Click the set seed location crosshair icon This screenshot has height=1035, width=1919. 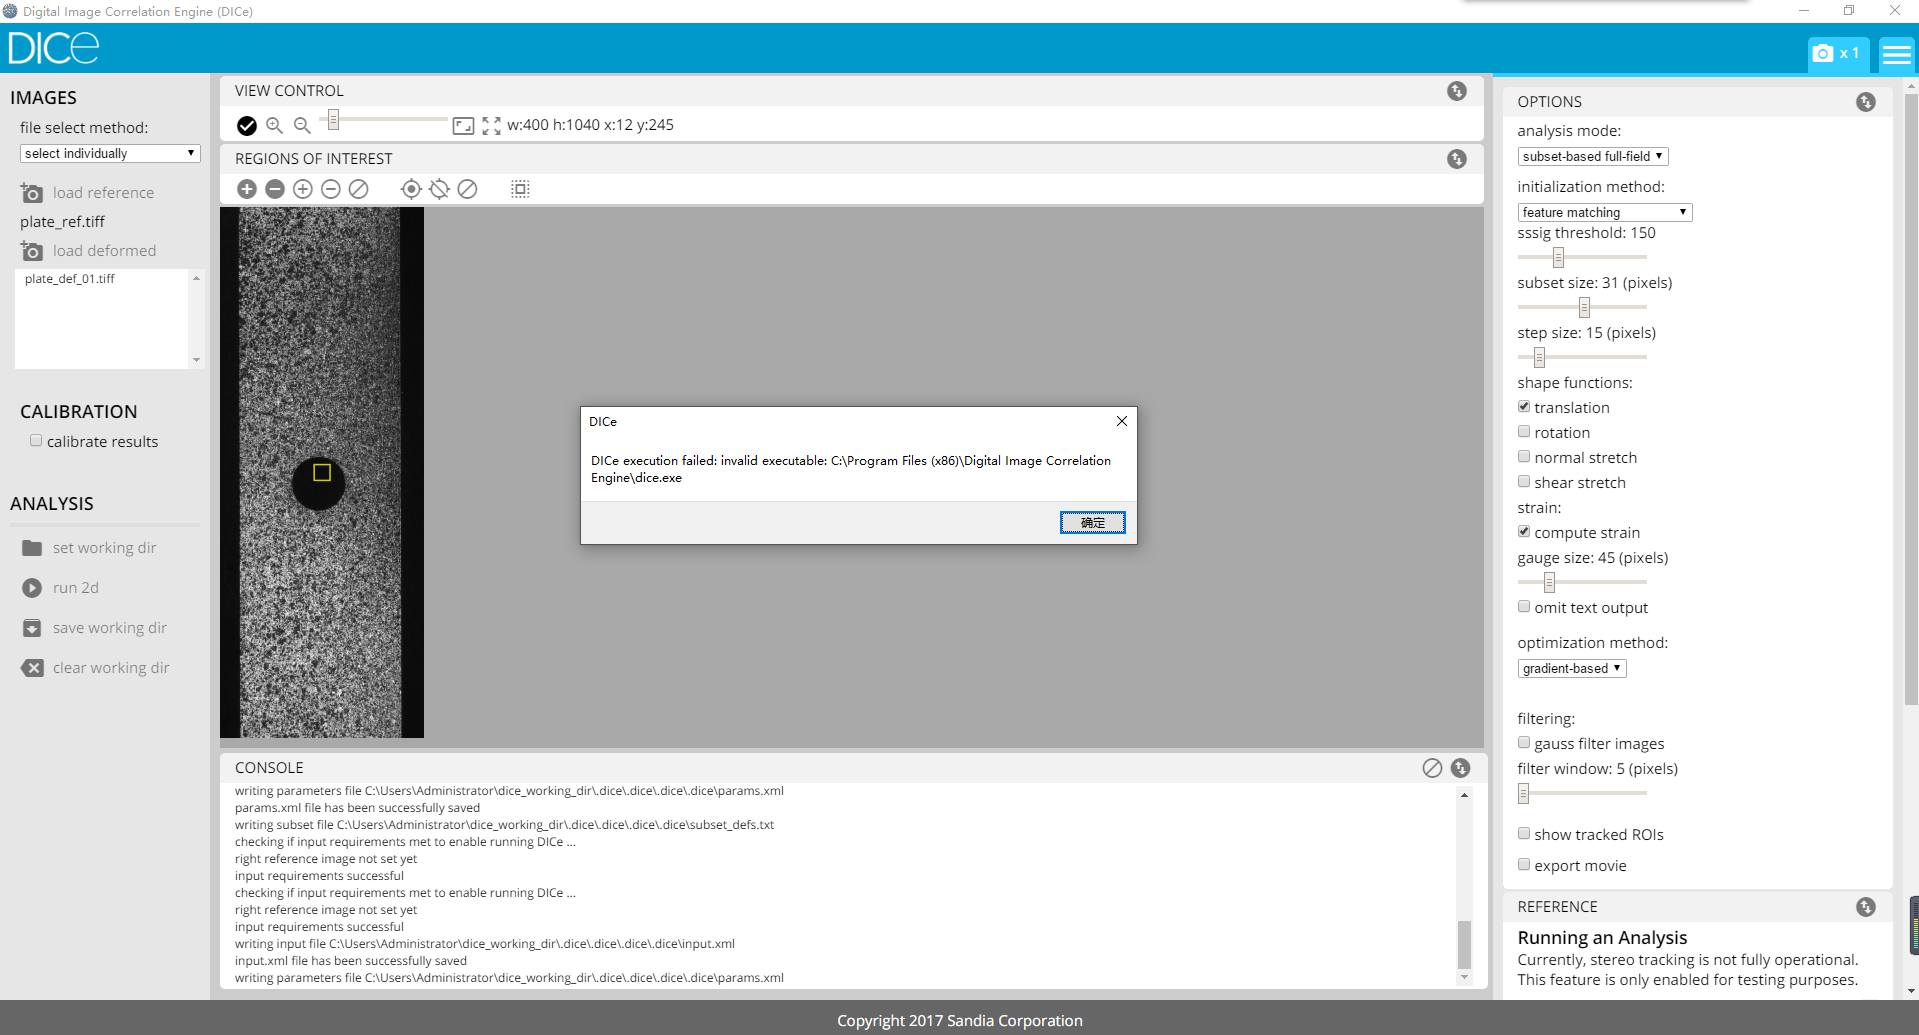tap(411, 188)
